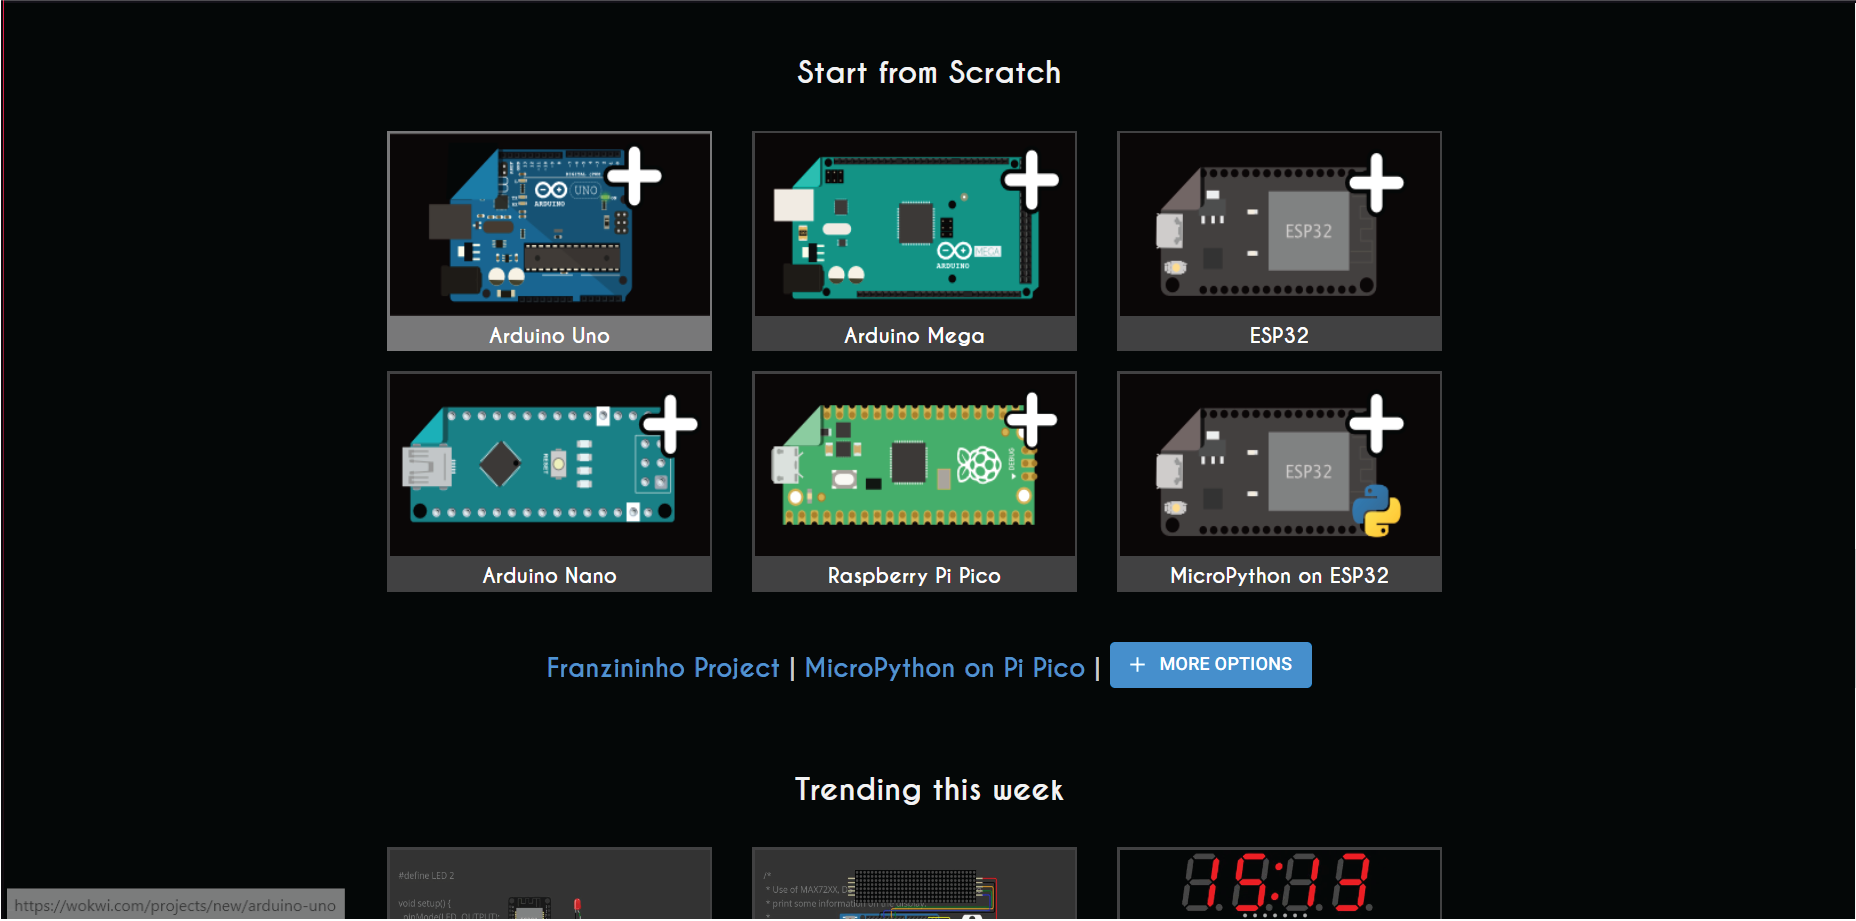Select the Arduino Mega label
Screen dimensions: 1856x921
914,336
